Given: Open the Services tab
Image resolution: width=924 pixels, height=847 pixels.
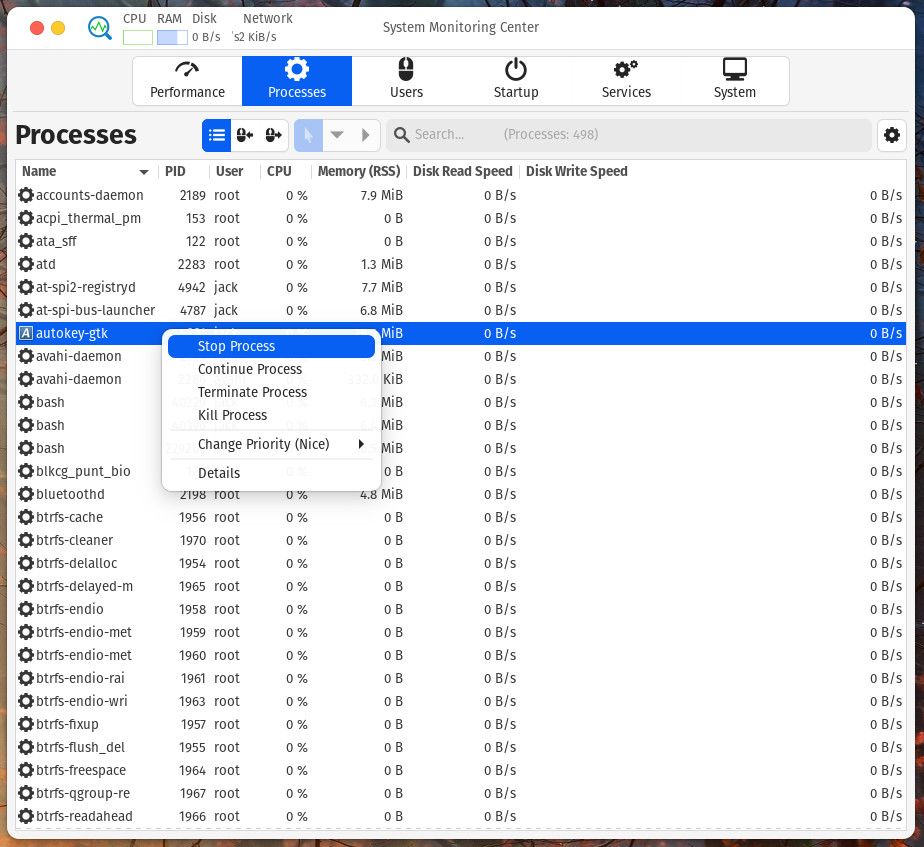Looking at the screenshot, I should [626, 80].
